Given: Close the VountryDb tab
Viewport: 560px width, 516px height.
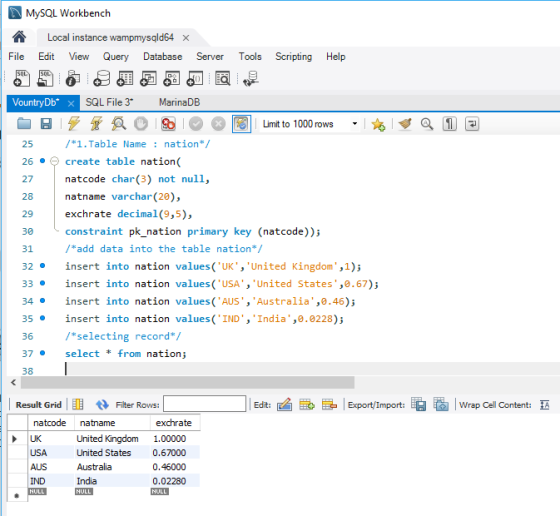Looking at the screenshot, I should pyautogui.click(x=71, y=104).
